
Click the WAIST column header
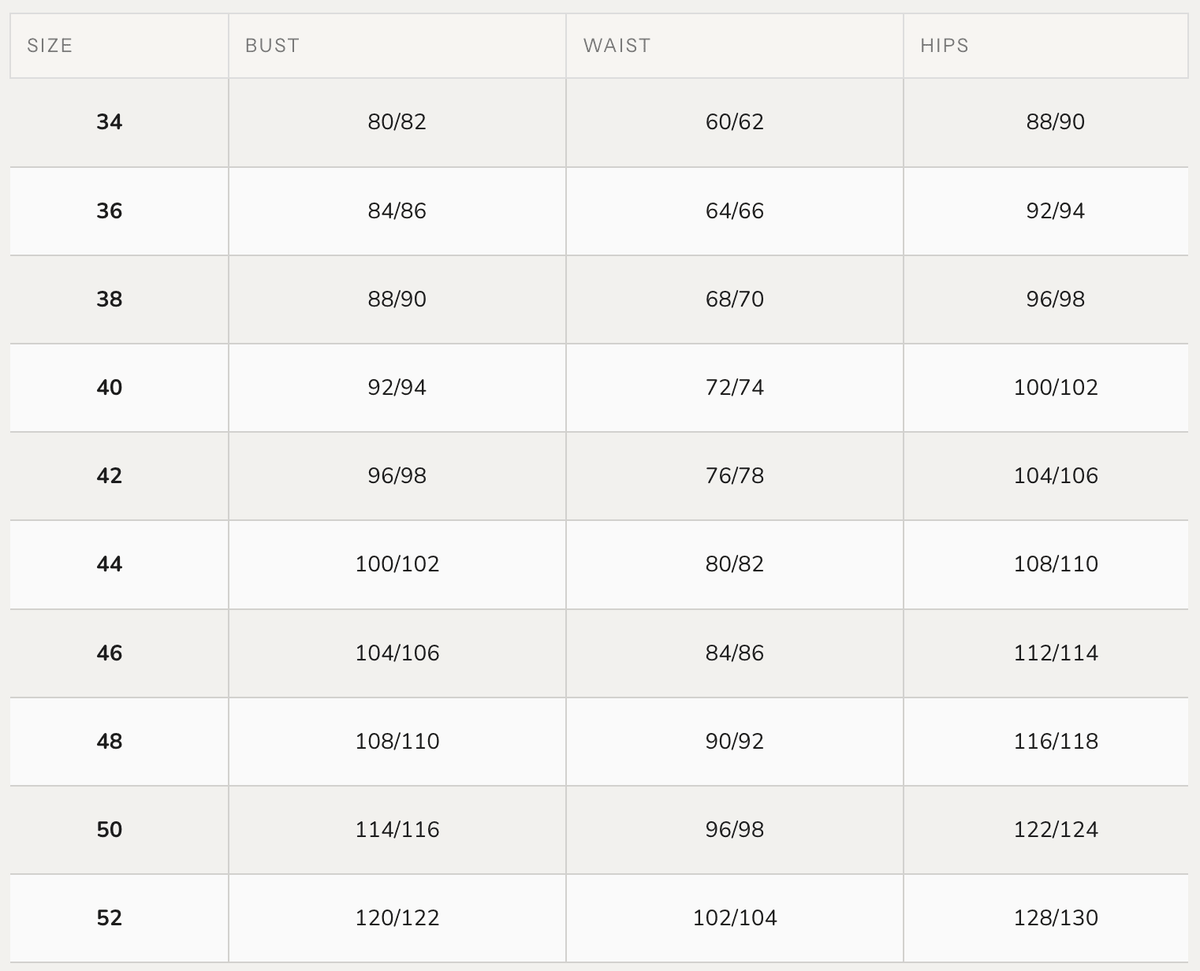617,46
